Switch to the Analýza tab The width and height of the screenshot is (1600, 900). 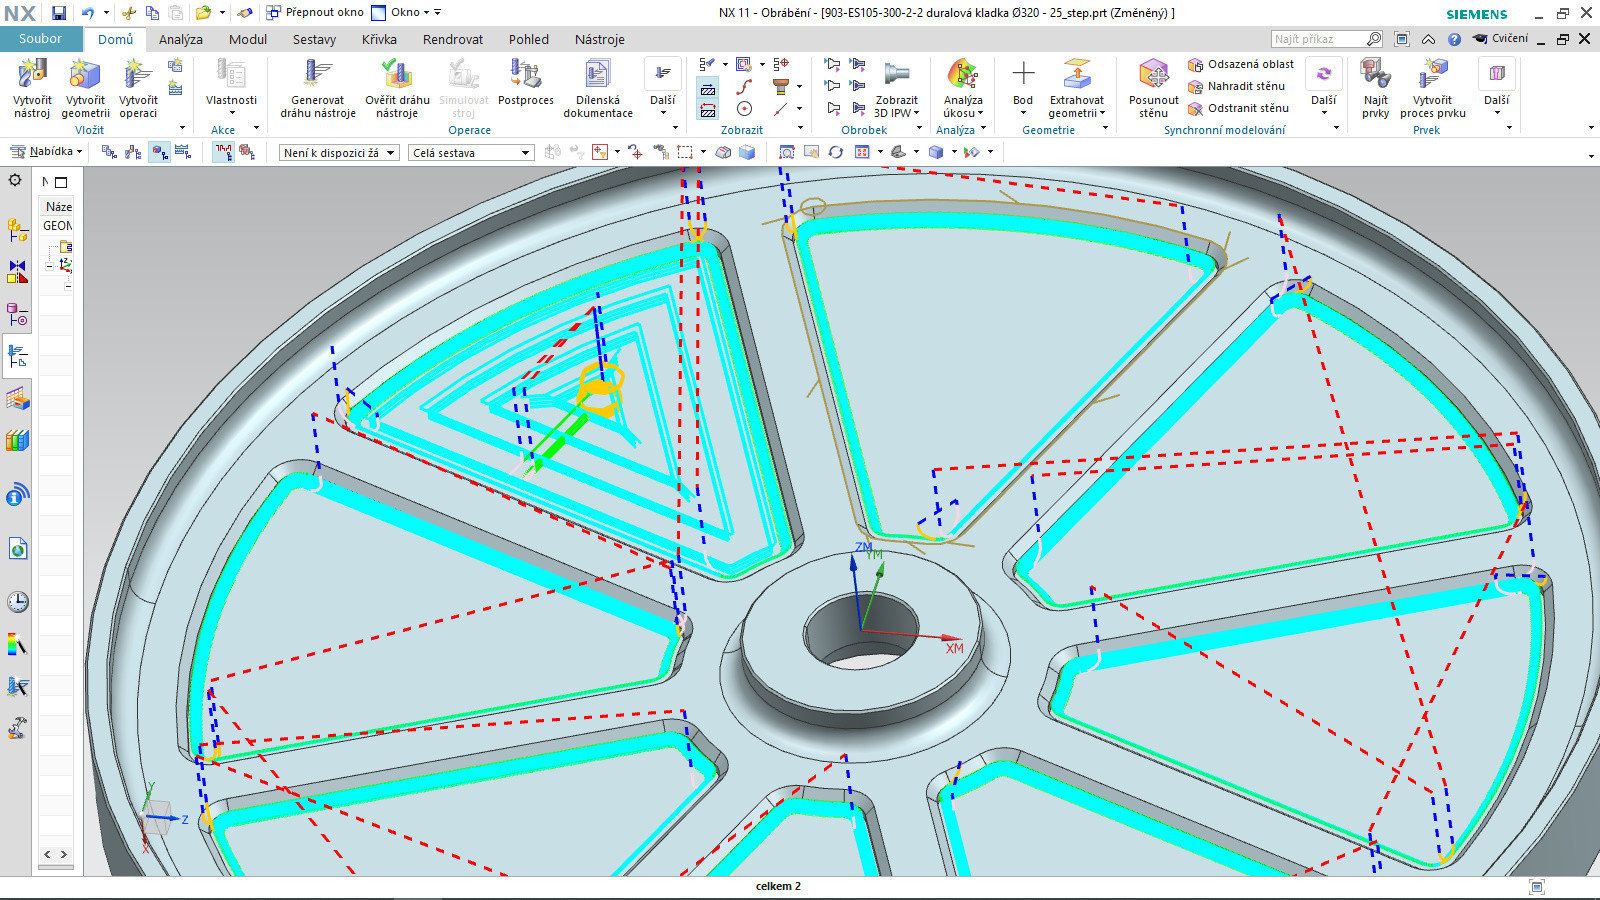tap(181, 39)
